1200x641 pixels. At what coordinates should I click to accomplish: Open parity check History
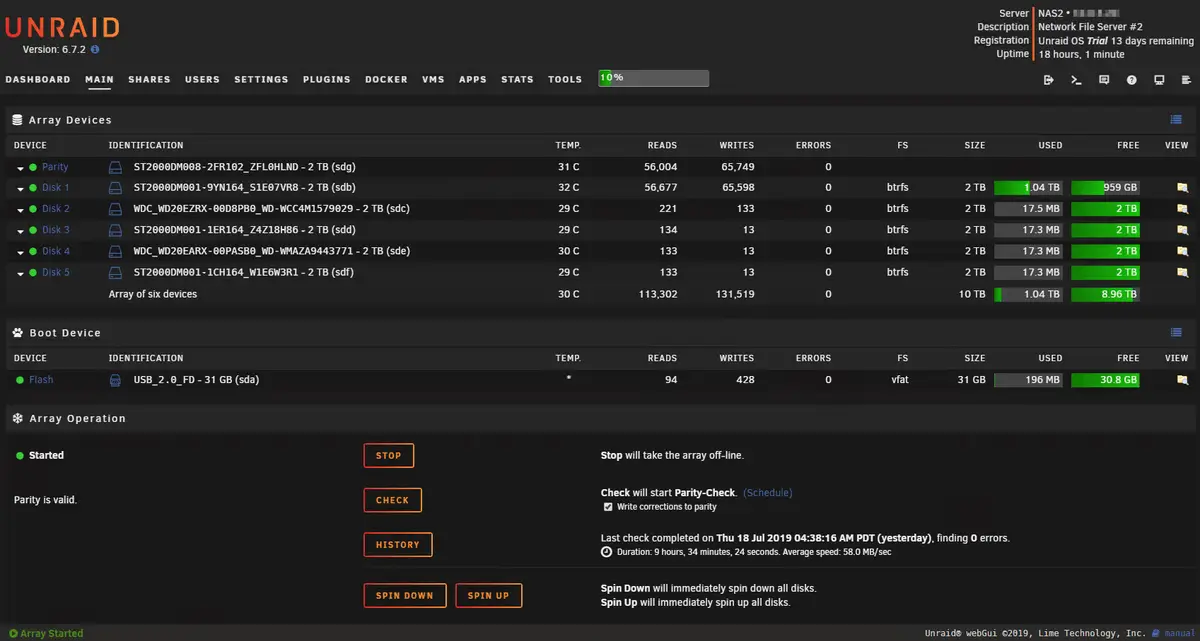(x=397, y=545)
